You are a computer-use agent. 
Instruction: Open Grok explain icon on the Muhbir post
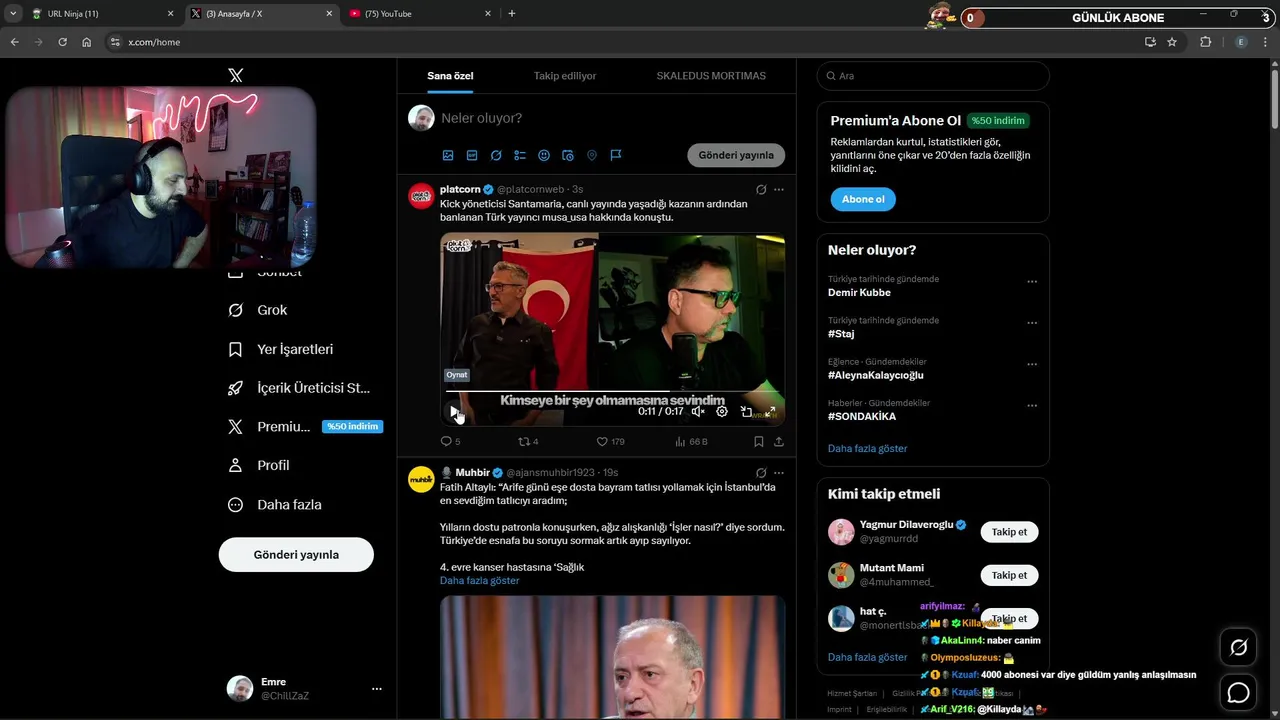coord(761,472)
